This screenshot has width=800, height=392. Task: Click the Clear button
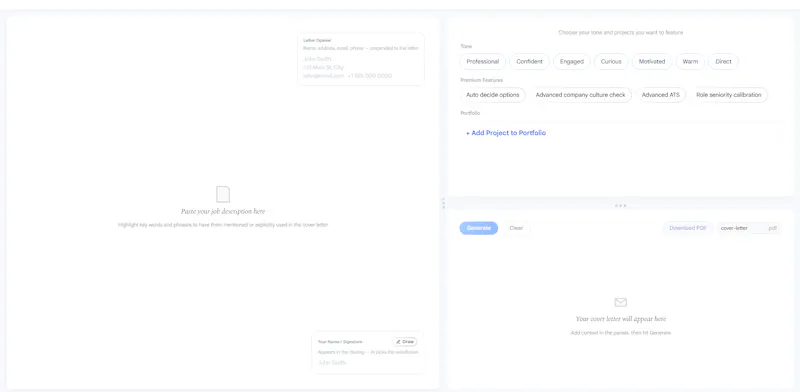516,228
